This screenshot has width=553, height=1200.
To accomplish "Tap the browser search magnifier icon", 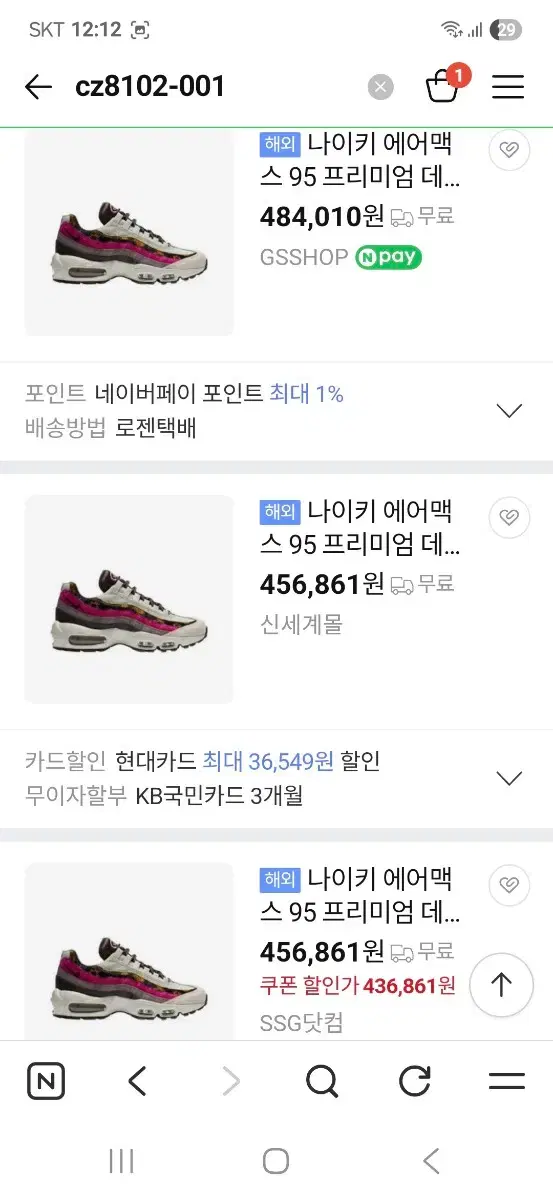I will 322,1081.
